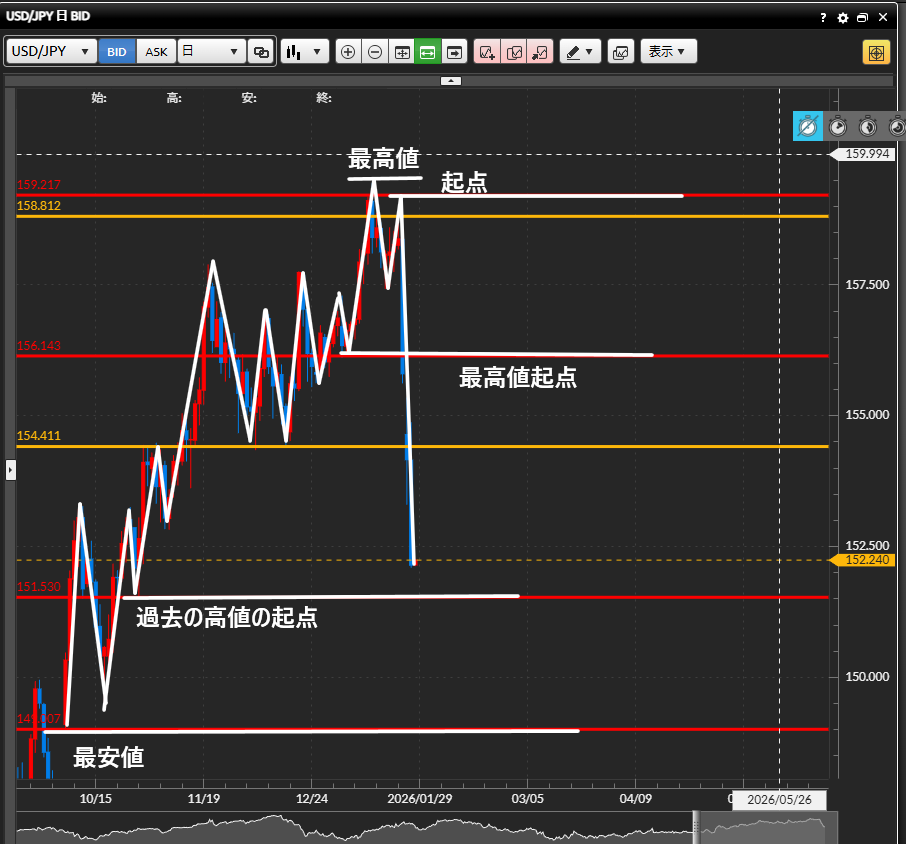Switch price display to ASK
The width and height of the screenshot is (906, 844).
click(157, 52)
